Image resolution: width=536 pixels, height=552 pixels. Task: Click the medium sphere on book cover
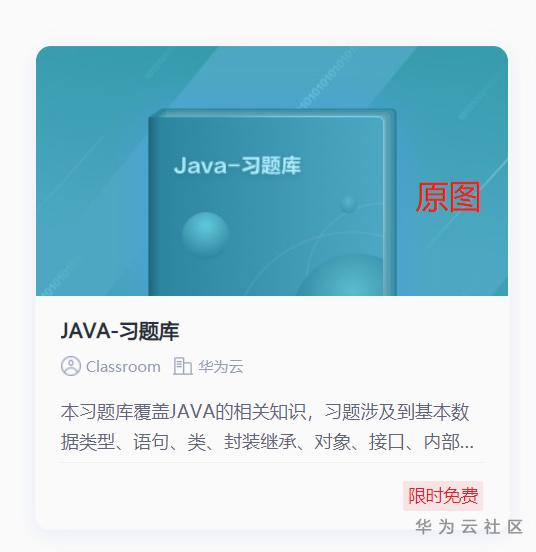tap(206, 234)
